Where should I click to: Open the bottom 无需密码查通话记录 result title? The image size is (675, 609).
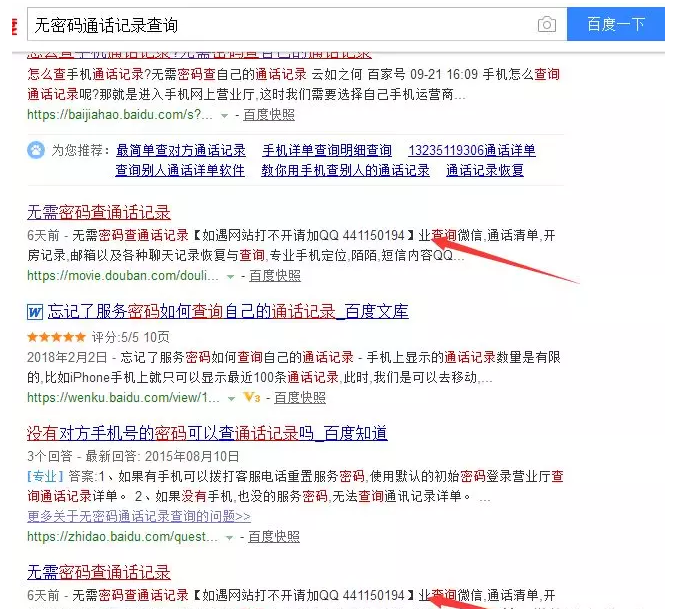pos(99,572)
